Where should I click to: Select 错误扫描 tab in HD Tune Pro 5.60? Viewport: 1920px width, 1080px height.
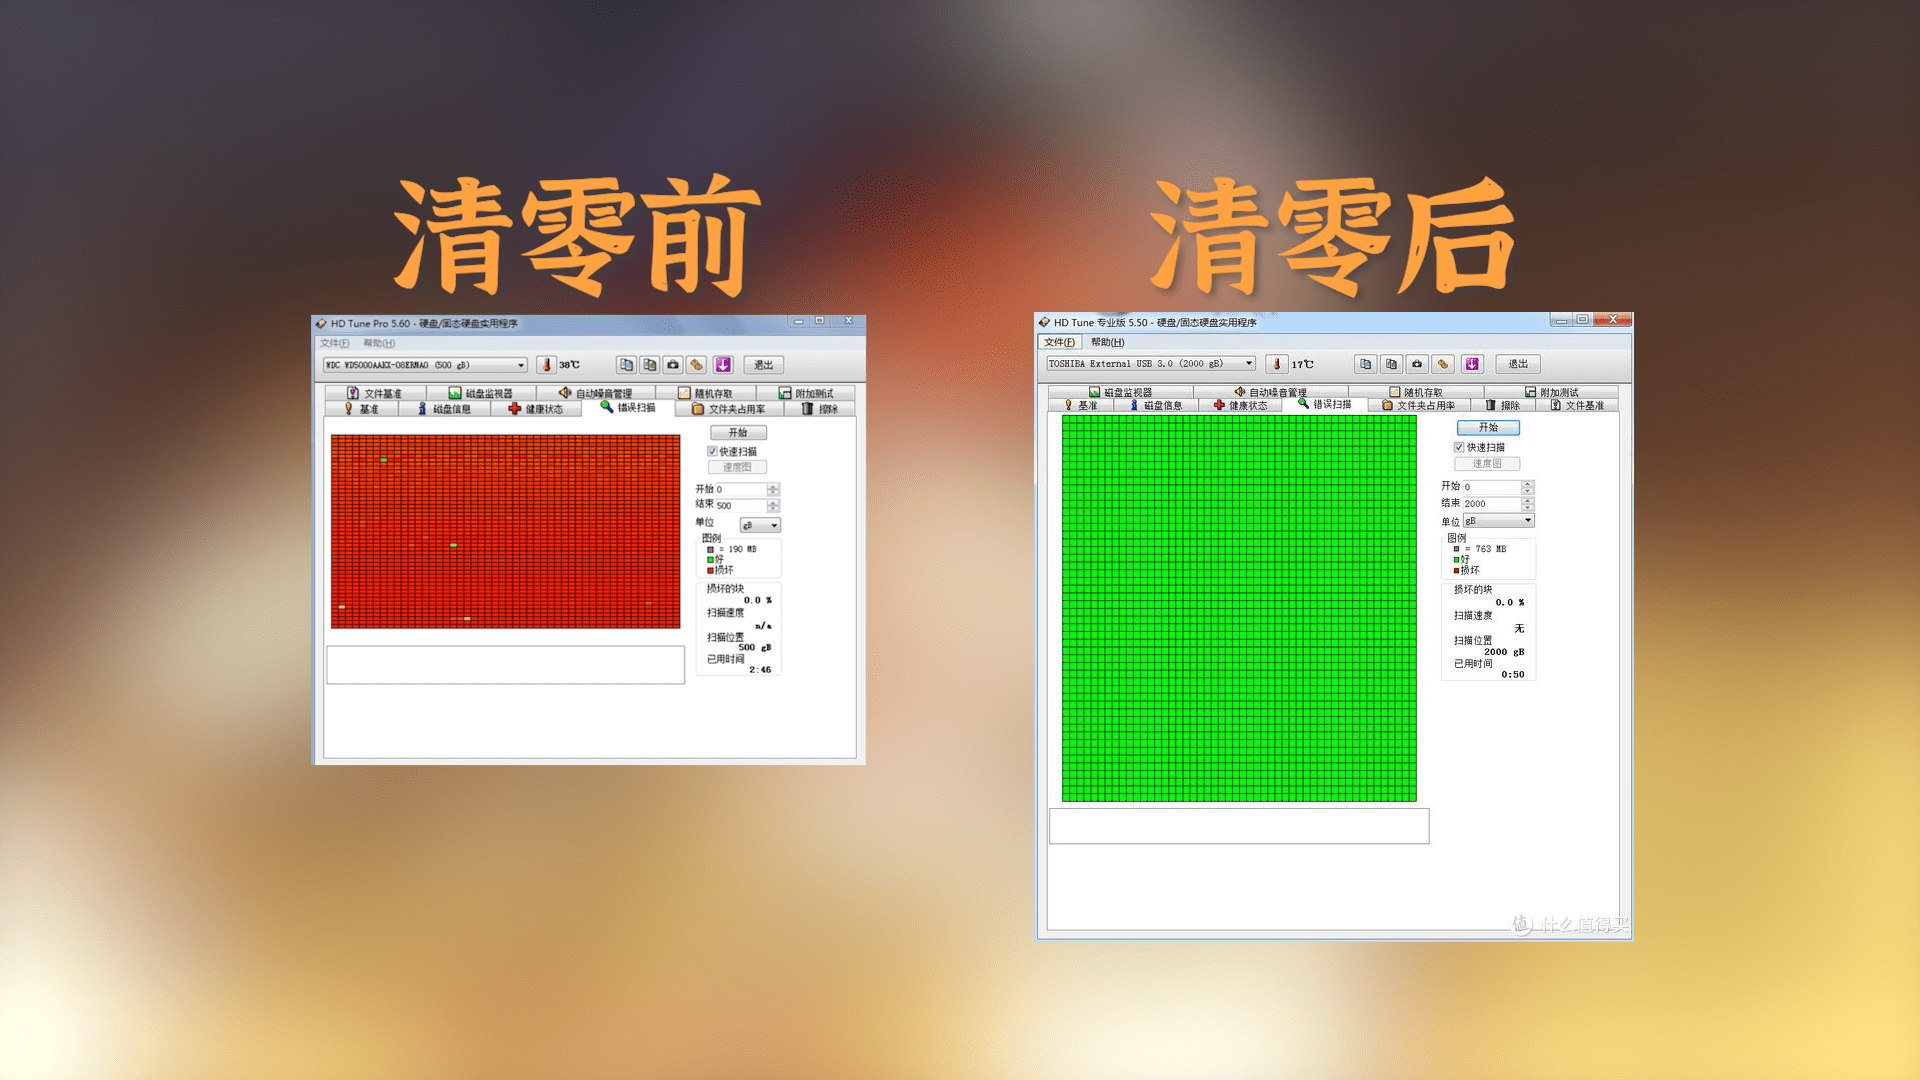(x=628, y=407)
